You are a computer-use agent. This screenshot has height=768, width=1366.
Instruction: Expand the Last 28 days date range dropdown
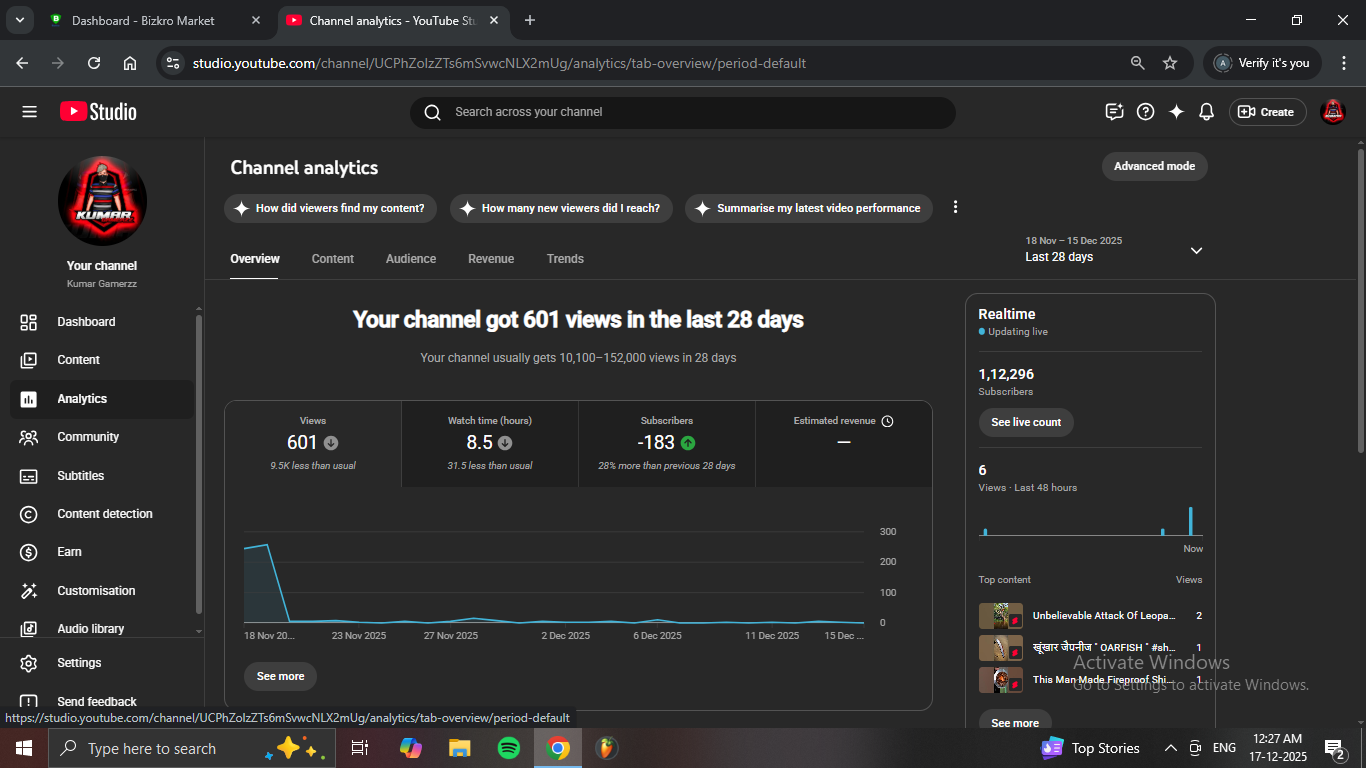(x=1196, y=250)
